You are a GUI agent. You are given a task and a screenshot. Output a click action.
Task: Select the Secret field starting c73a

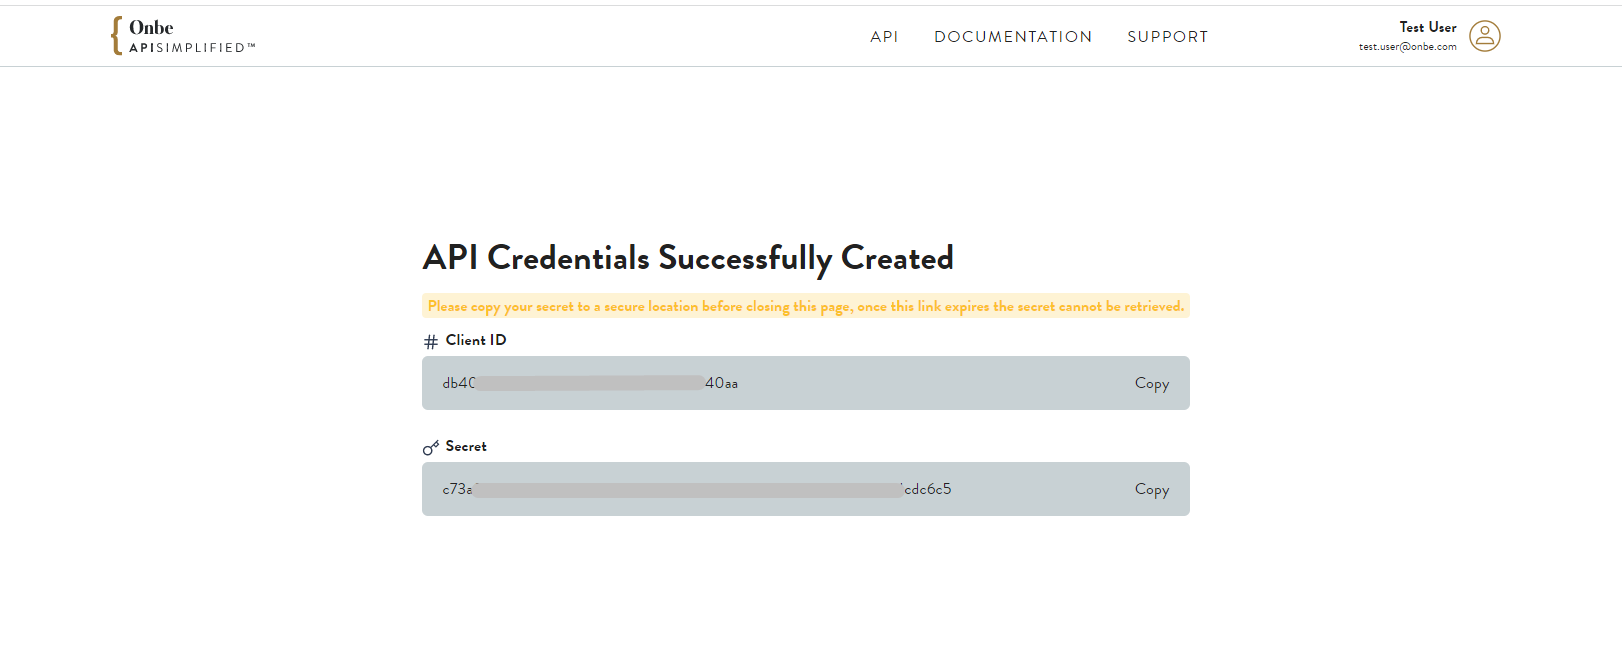(806, 489)
